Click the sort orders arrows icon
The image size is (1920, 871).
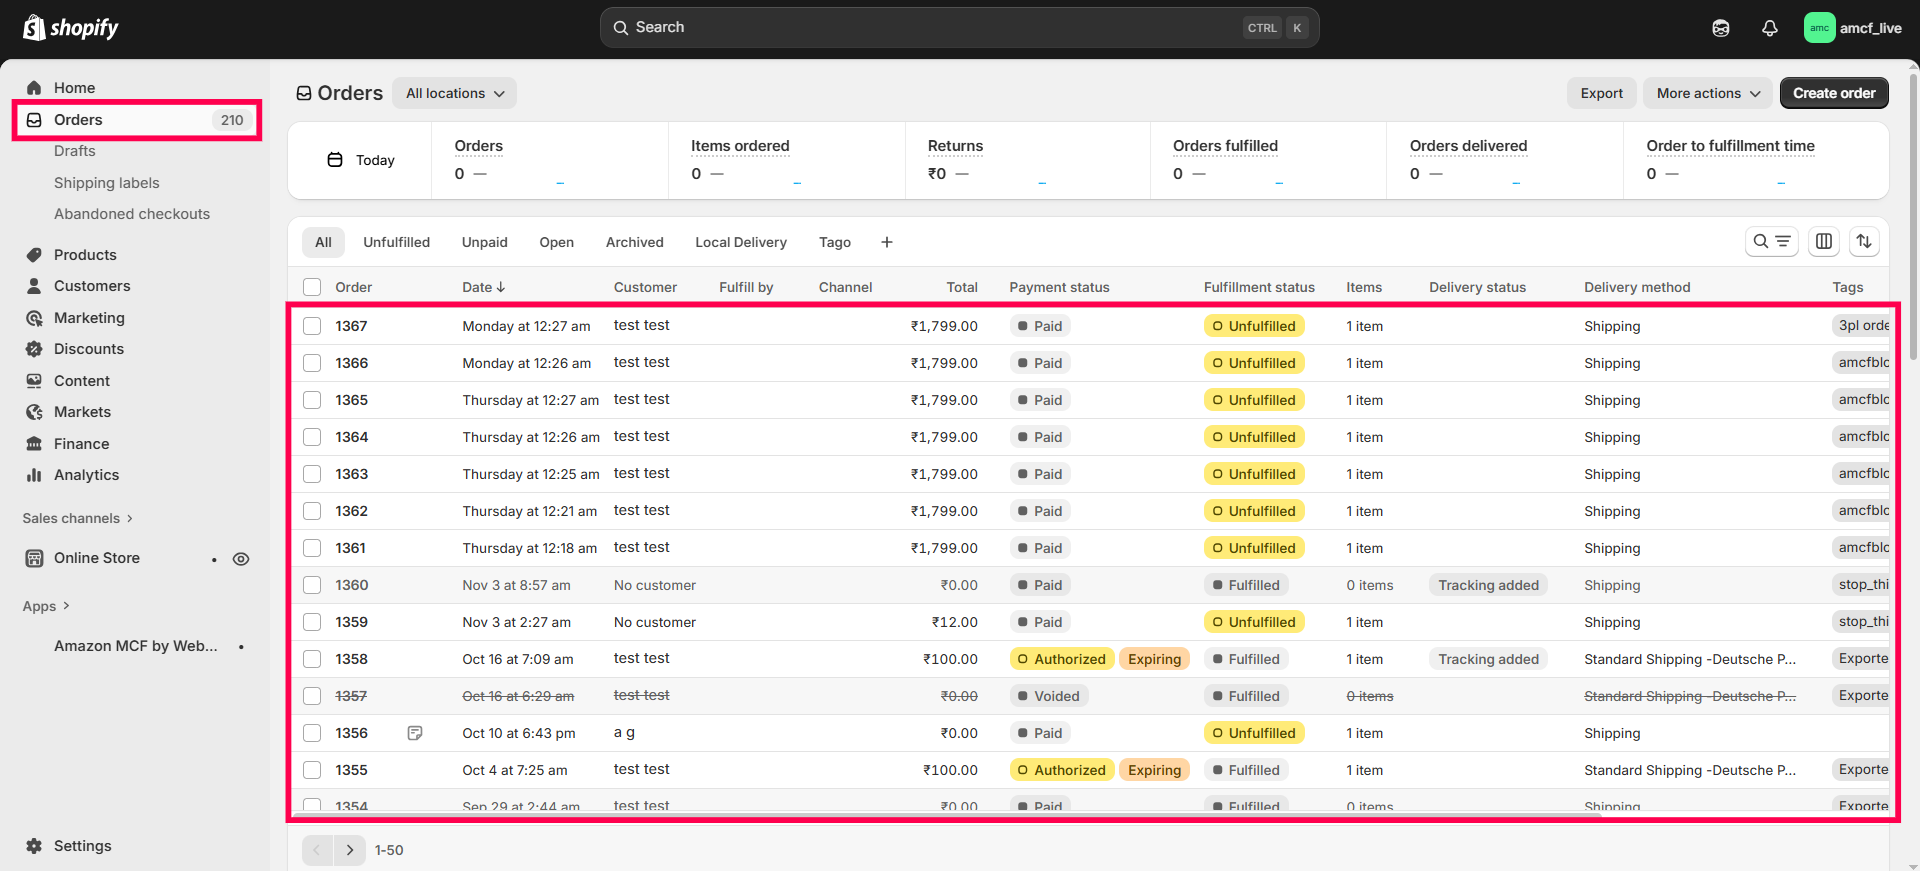(1863, 241)
